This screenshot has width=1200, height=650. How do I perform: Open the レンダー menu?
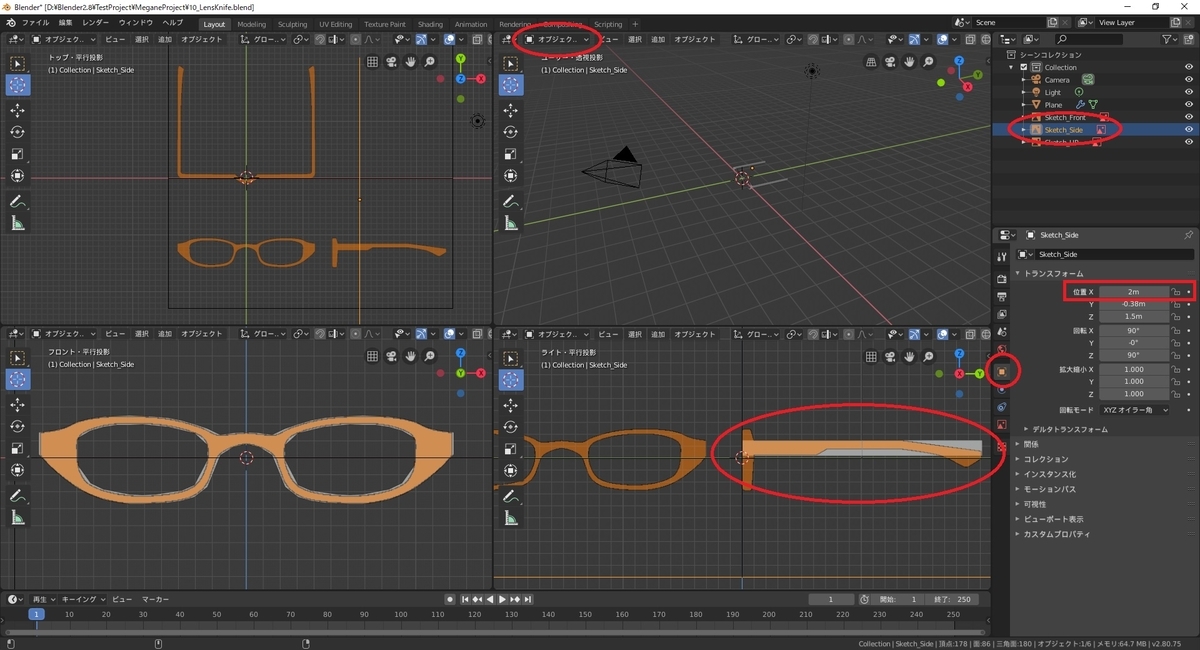tap(96, 23)
